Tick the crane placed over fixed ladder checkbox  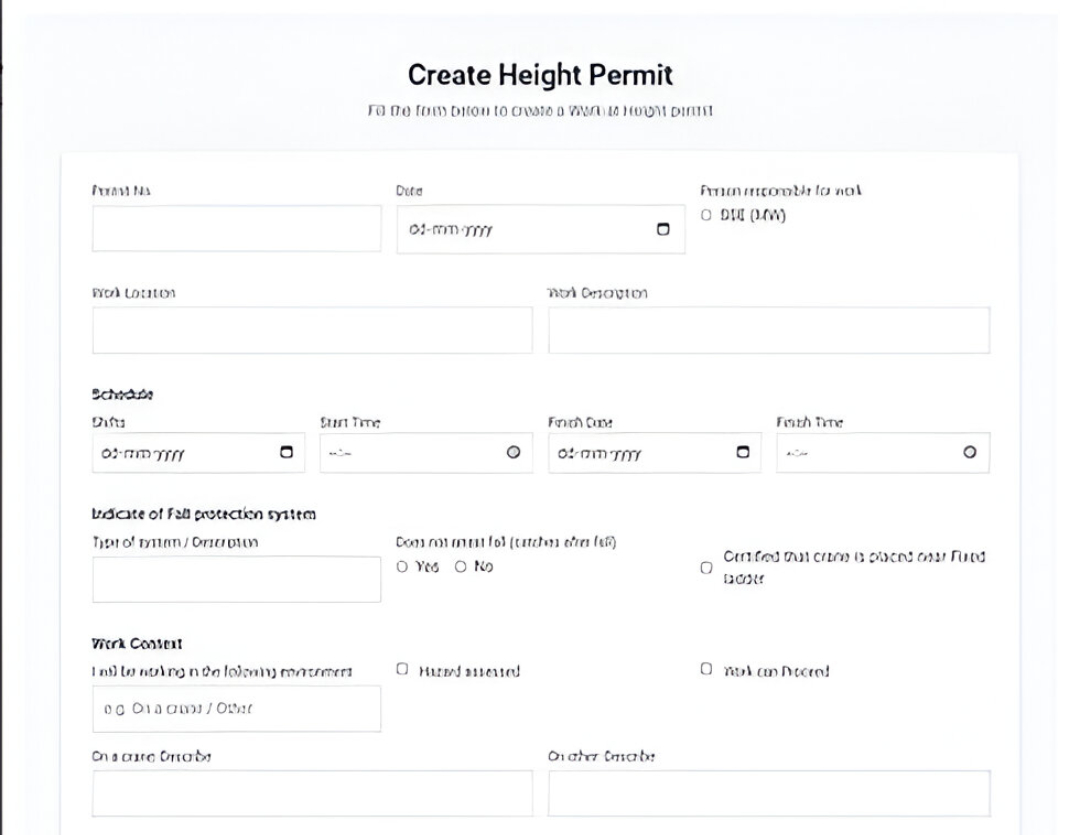point(707,567)
